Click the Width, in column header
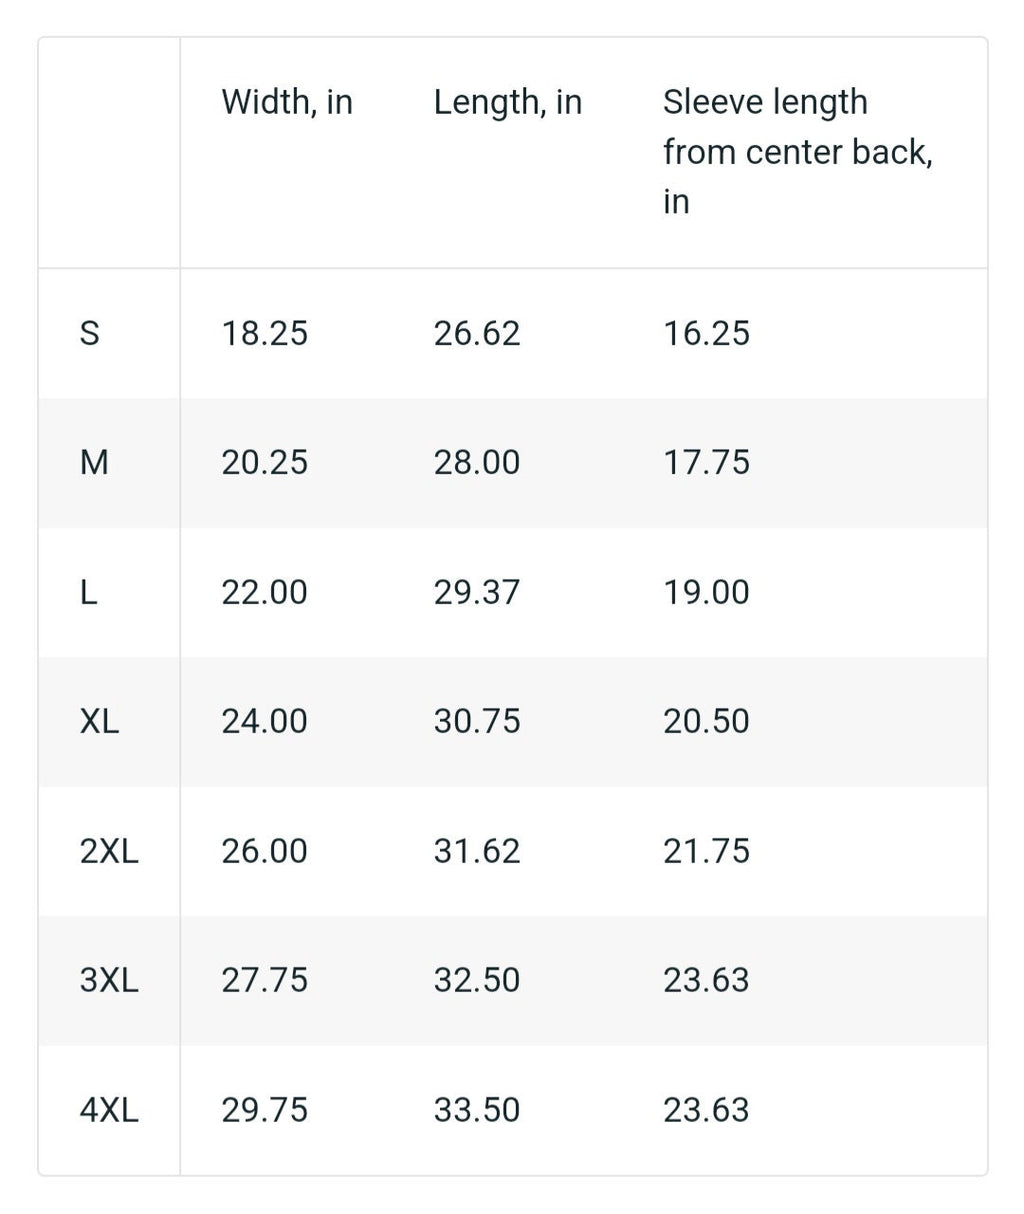1024x1214 pixels. click(287, 102)
